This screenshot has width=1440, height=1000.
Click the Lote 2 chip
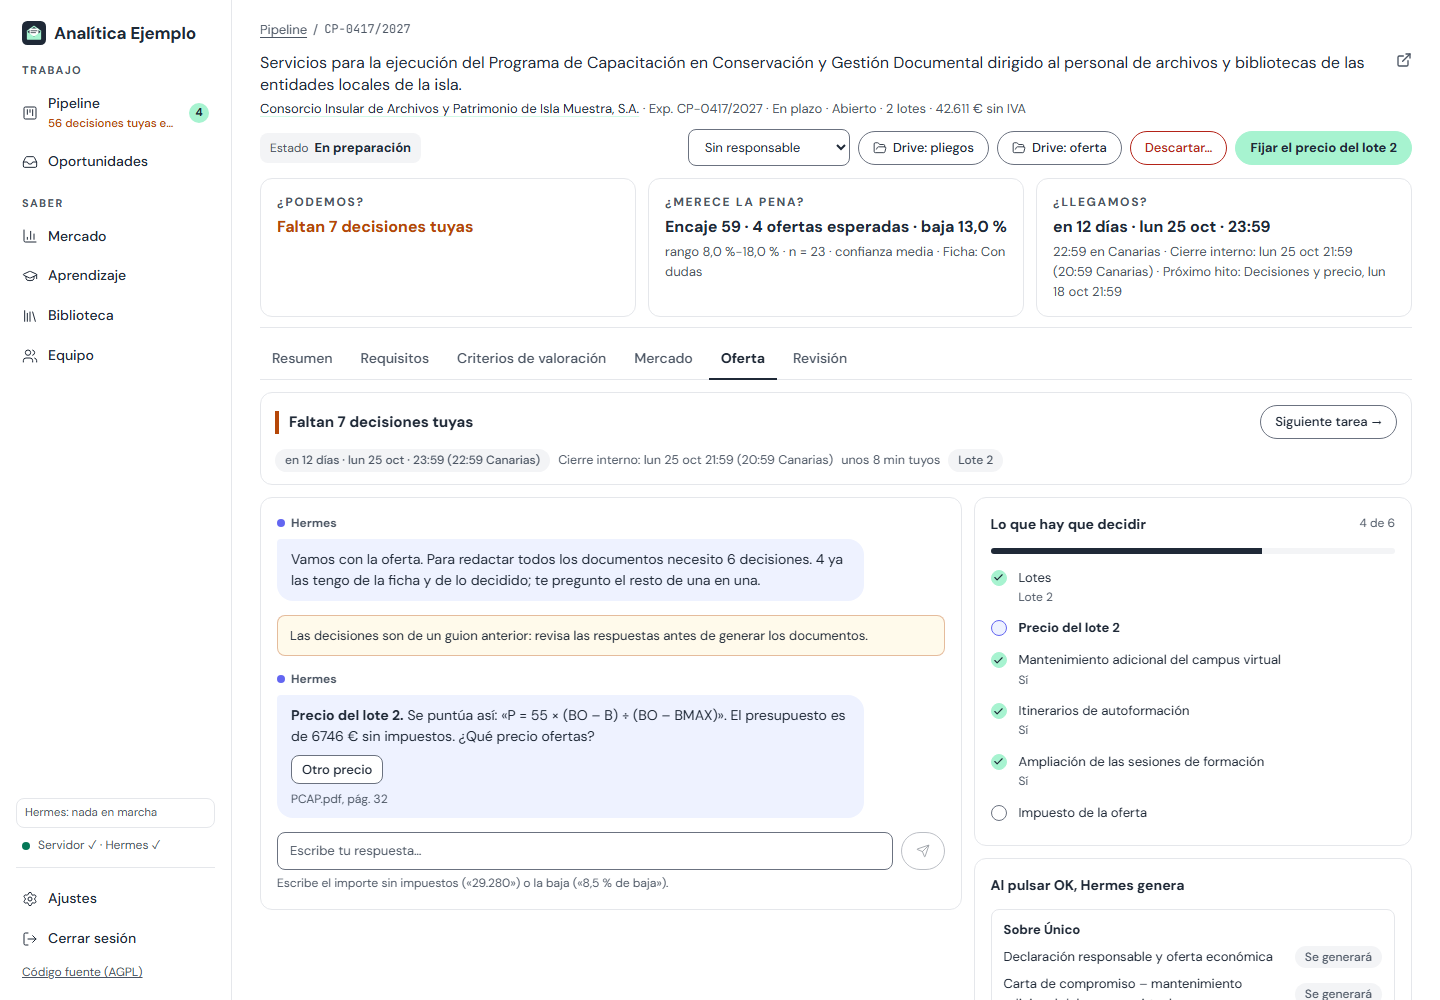pyautogui.click(x=976, y=460)
